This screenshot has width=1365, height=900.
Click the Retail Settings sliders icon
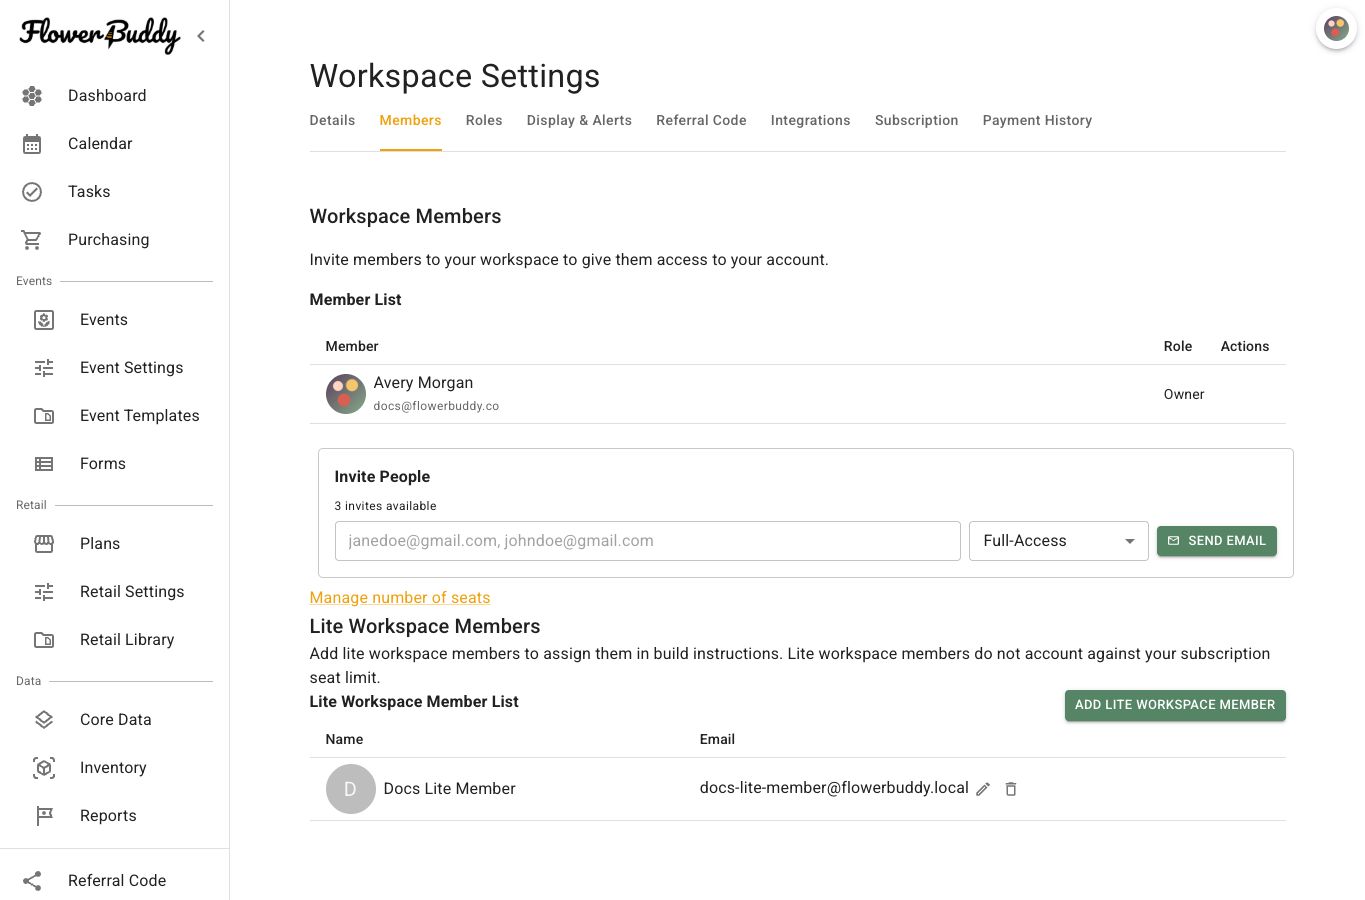point(44,592)
